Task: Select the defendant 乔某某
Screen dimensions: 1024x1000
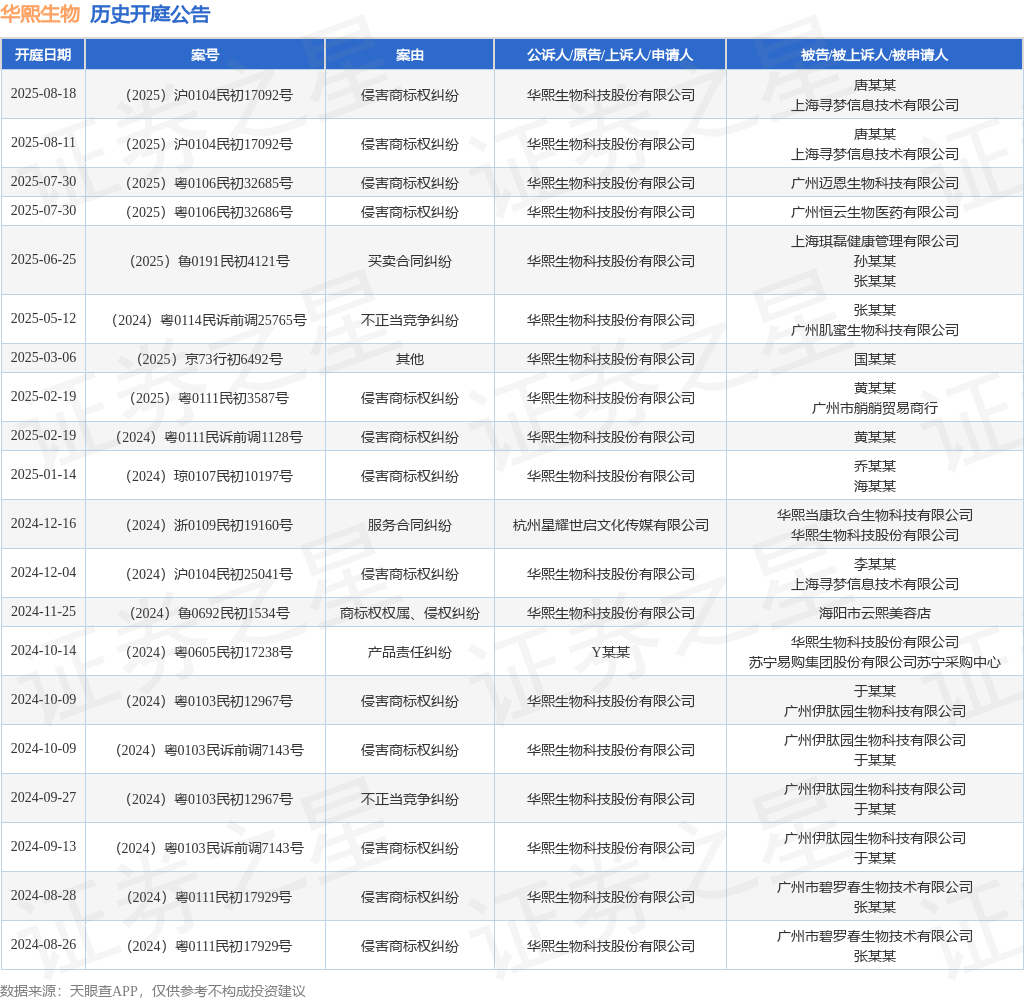Action: tap(874, 466)
